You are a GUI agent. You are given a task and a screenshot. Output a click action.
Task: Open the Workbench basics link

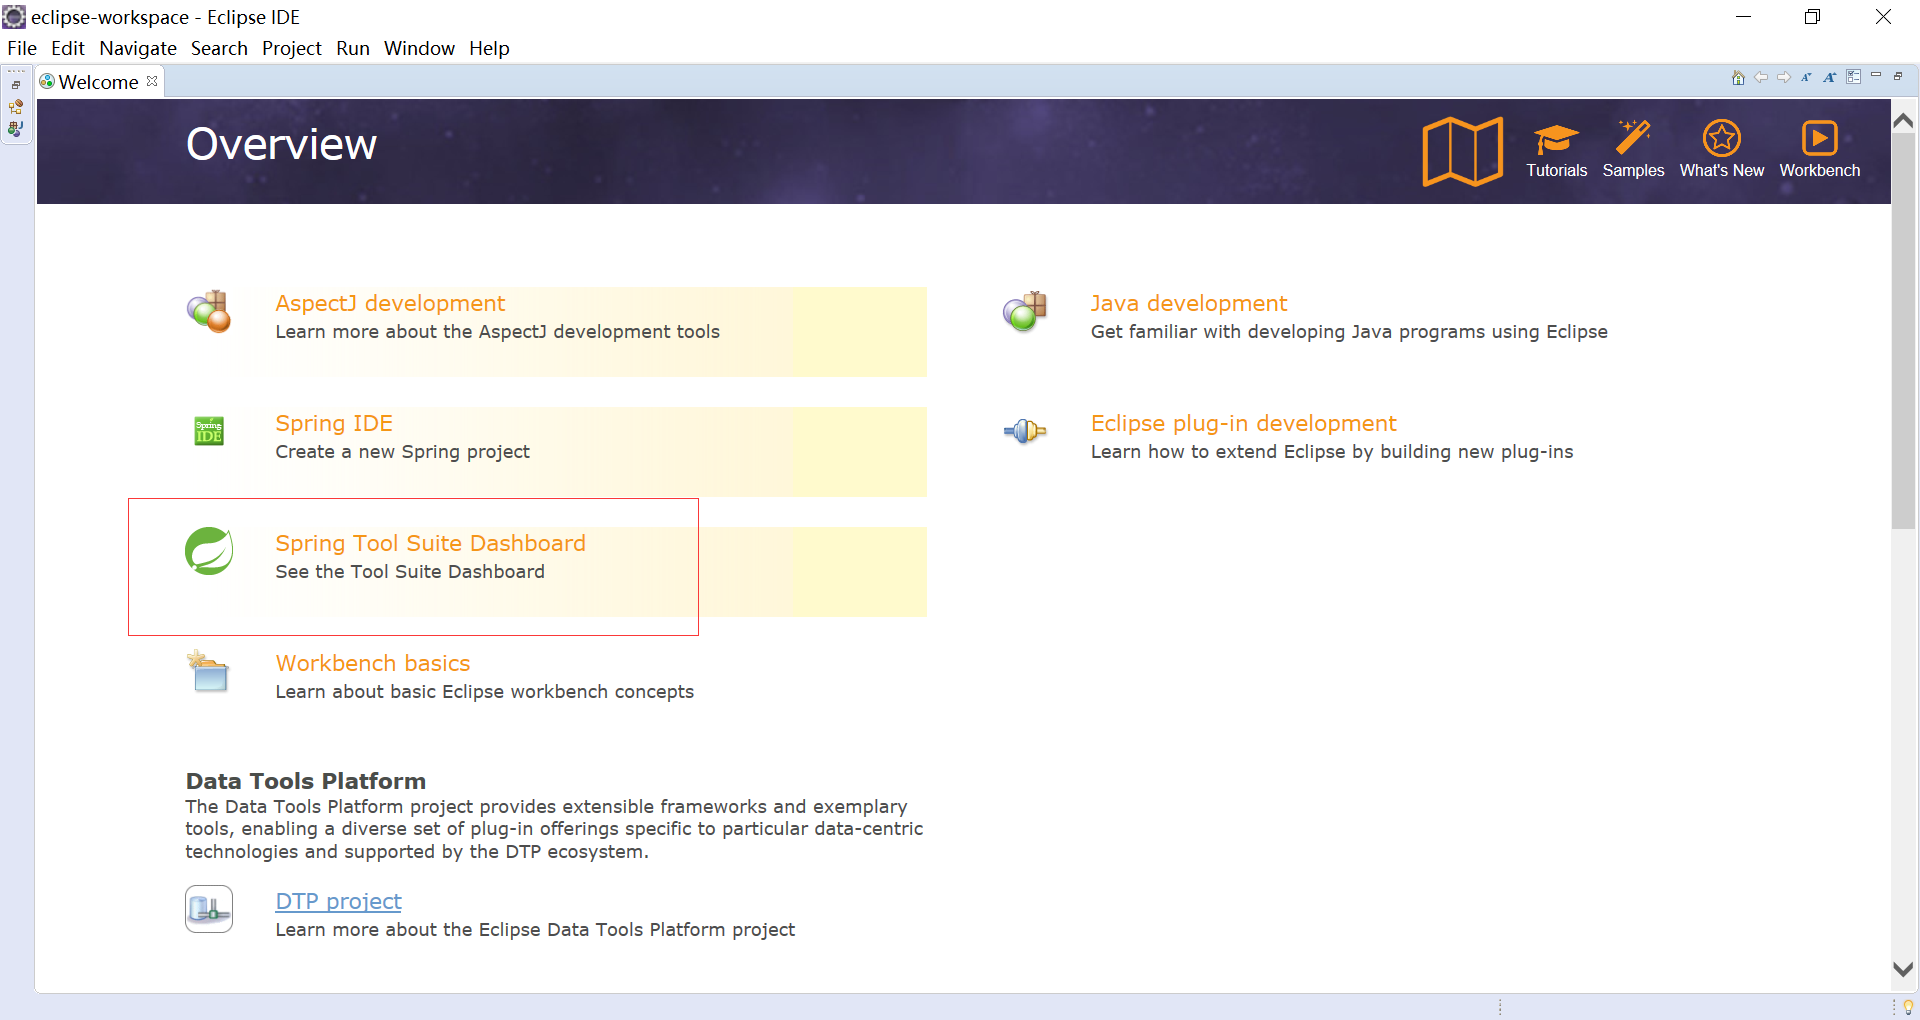pyautogui.click(x=372, y=663)
